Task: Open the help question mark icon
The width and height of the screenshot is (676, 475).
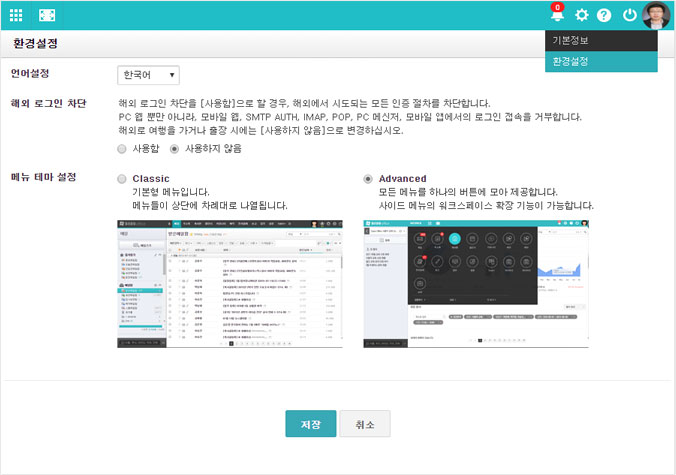Action: (604, 16)
